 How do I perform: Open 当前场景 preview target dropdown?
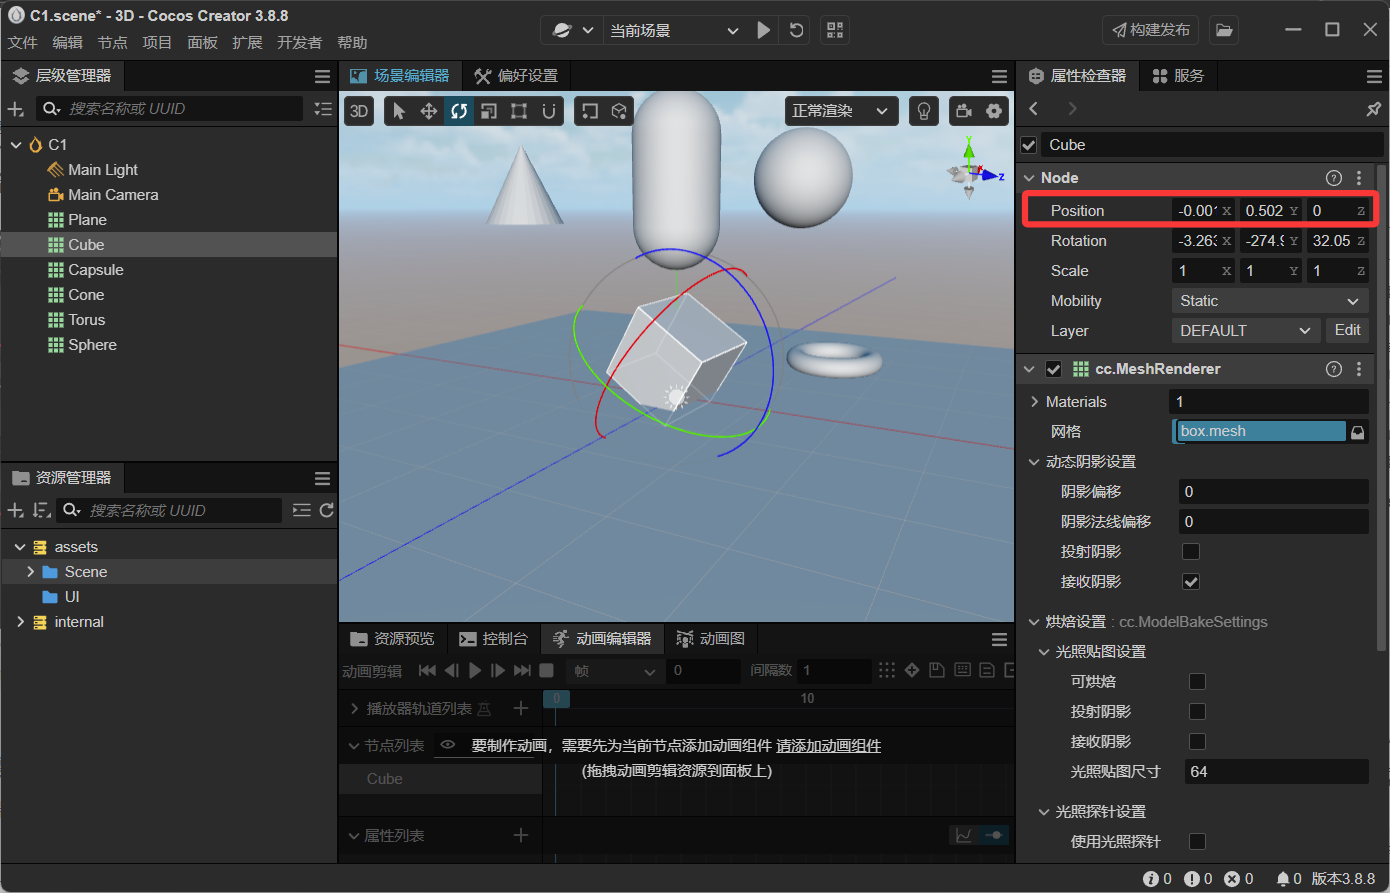point(675,30)
